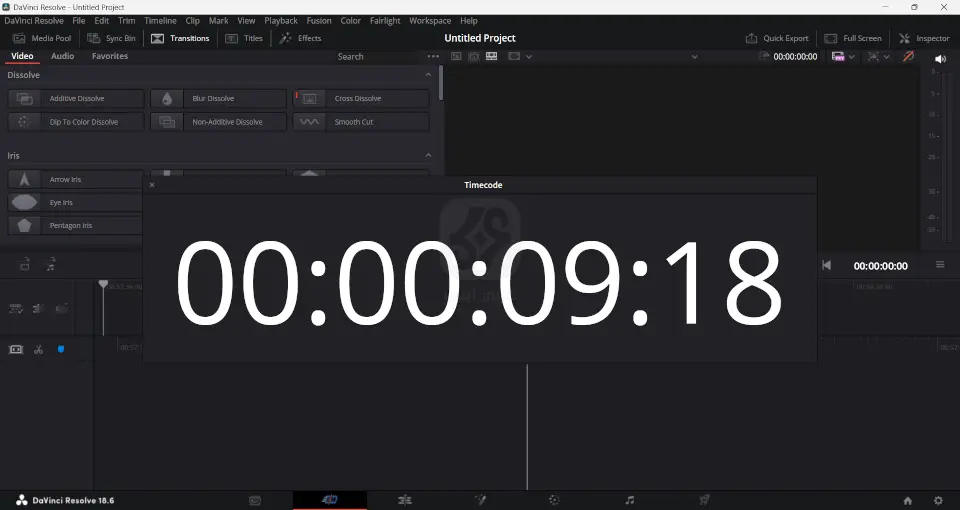
Task: Open the Inspector panel
Action: (x=924, y=38)
